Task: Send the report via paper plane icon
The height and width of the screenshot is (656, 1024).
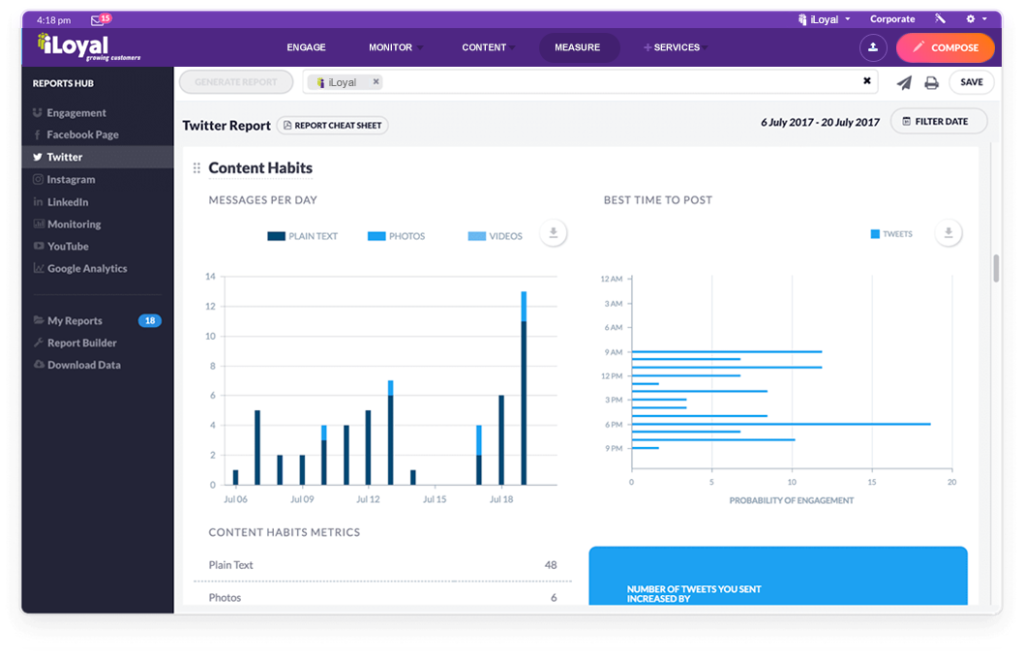Action: pos(904,82)
